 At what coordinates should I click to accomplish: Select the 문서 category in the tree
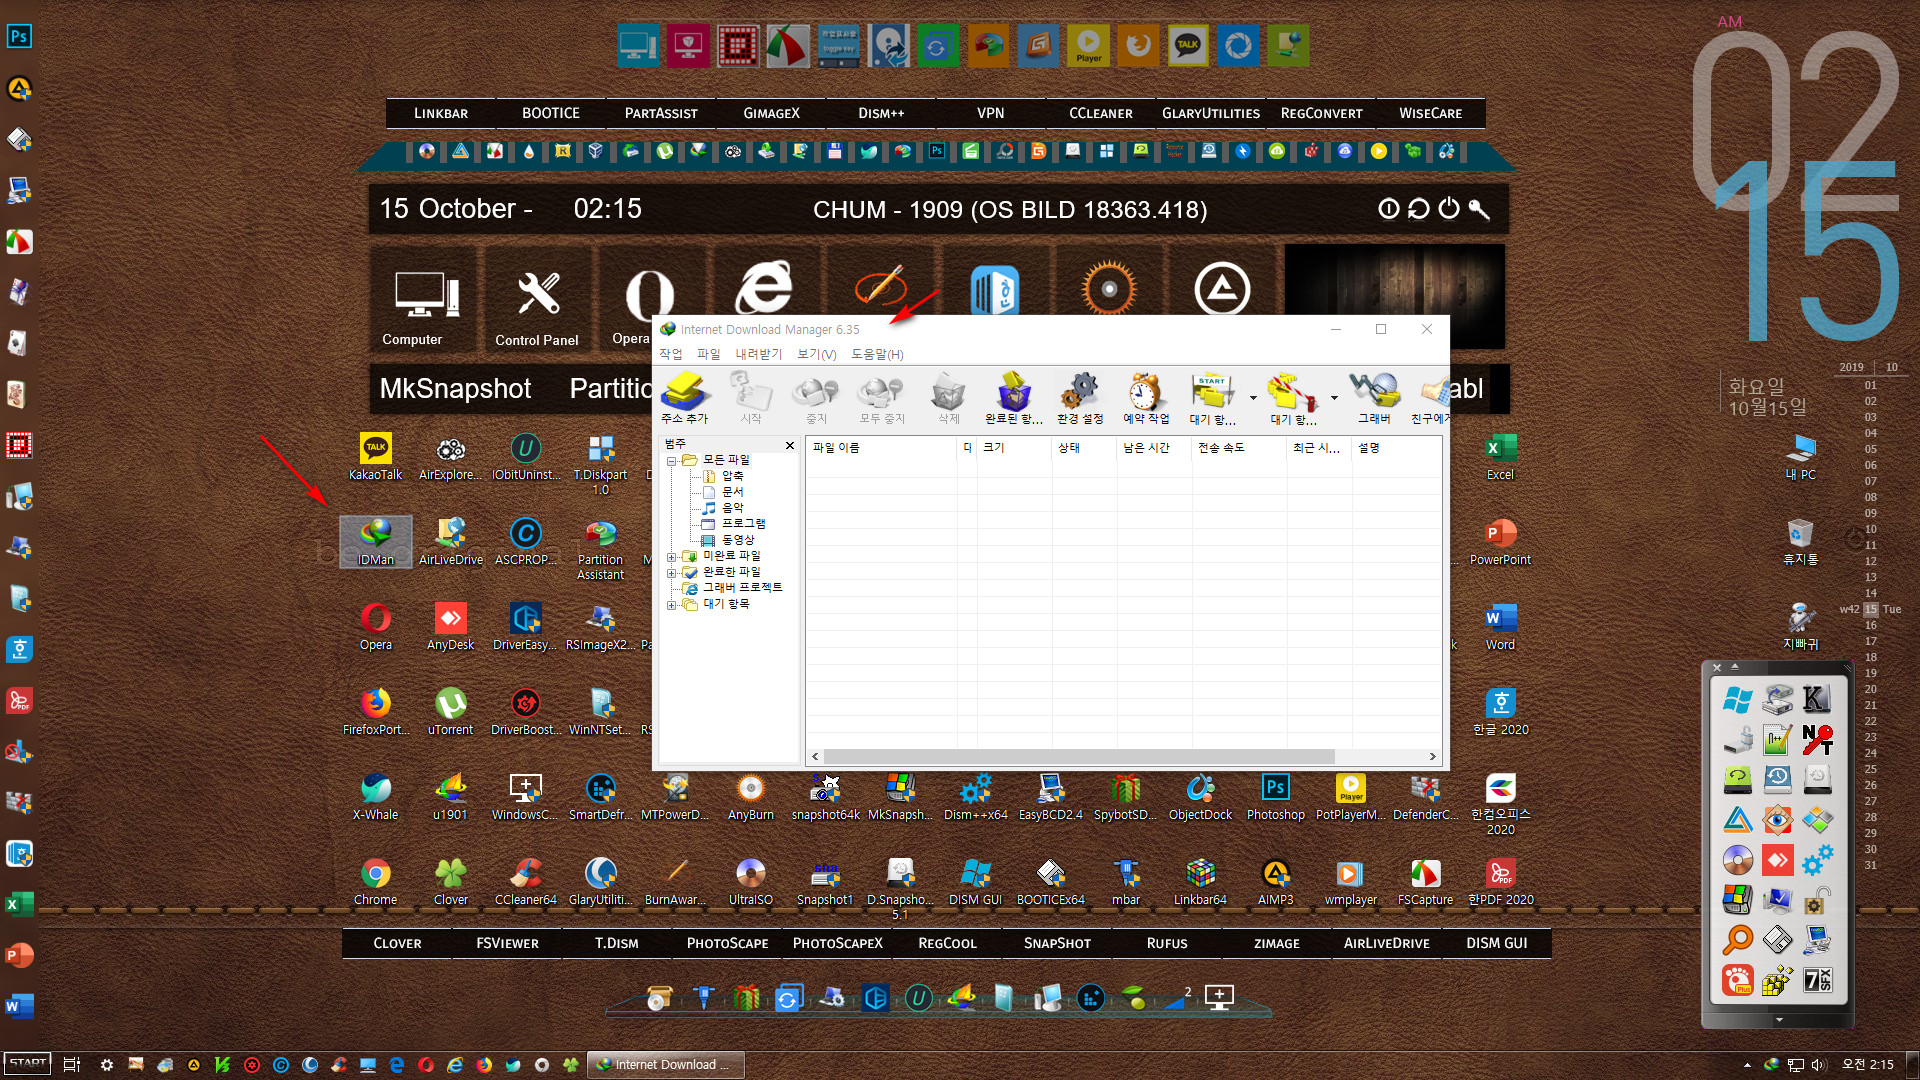coord(733,492)
